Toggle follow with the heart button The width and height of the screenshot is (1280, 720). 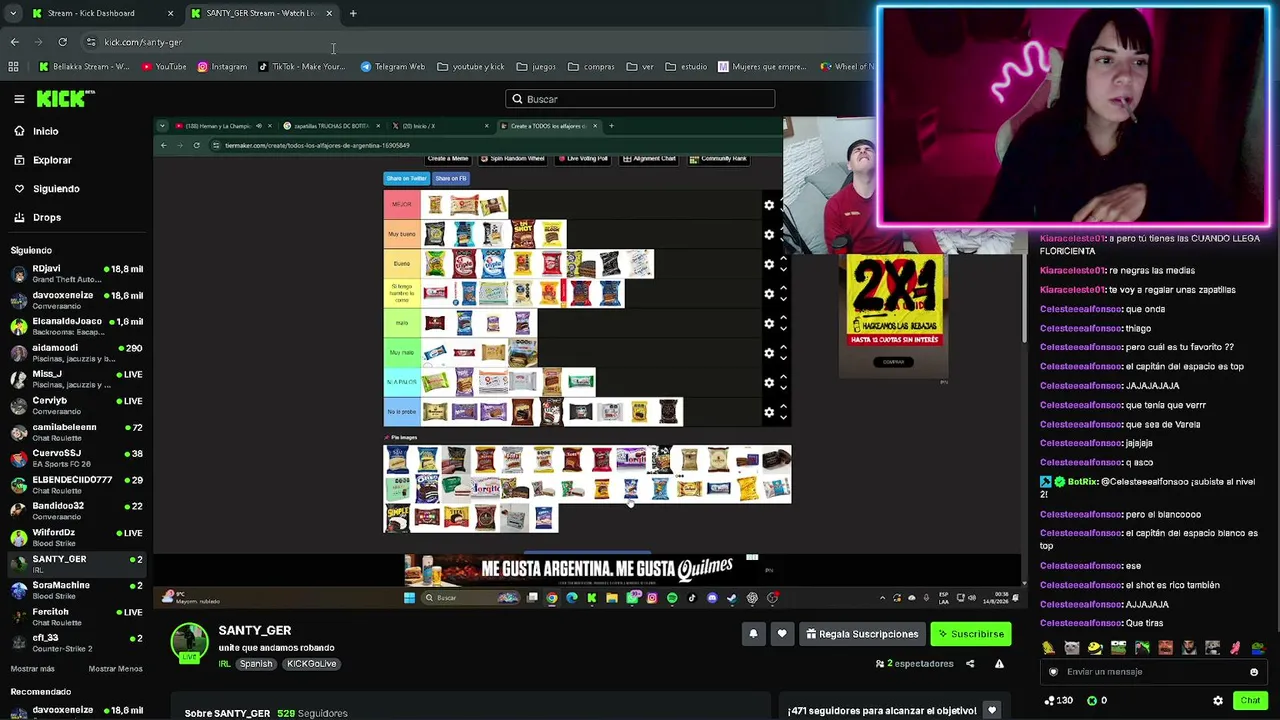coord(782,634)
